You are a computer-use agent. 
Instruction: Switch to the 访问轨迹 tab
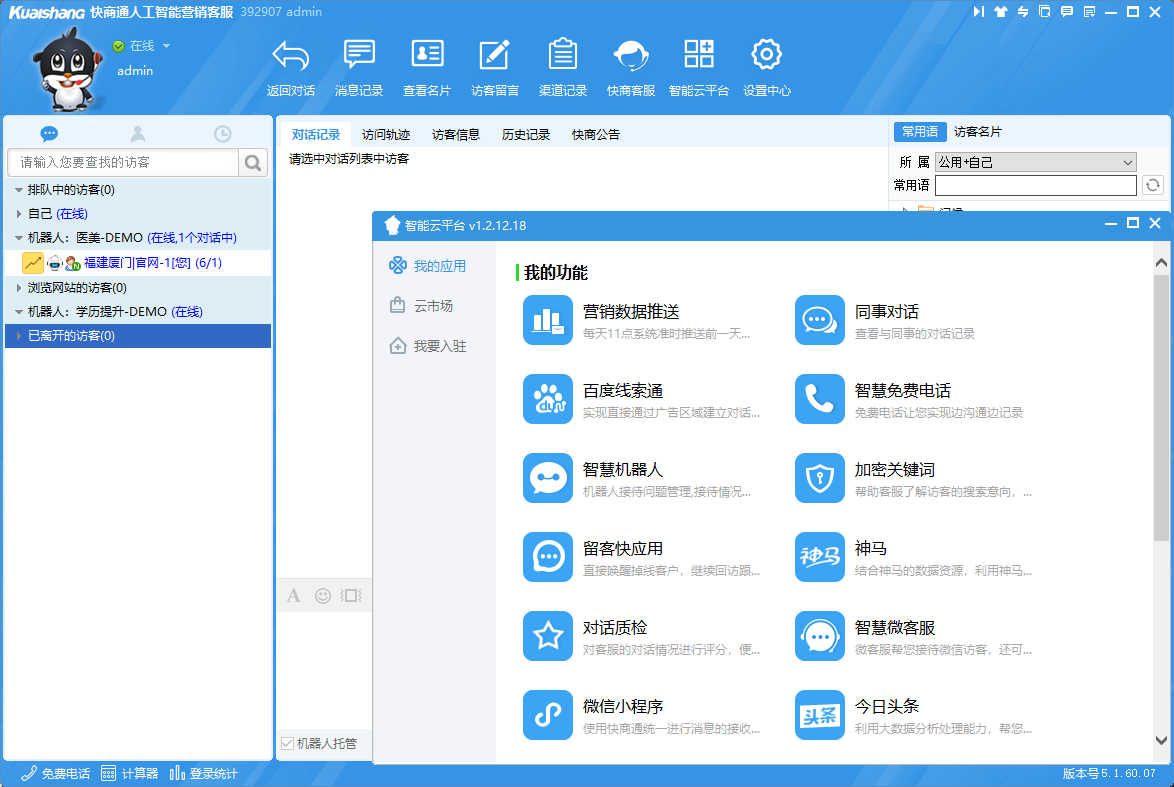pos(386,135)
